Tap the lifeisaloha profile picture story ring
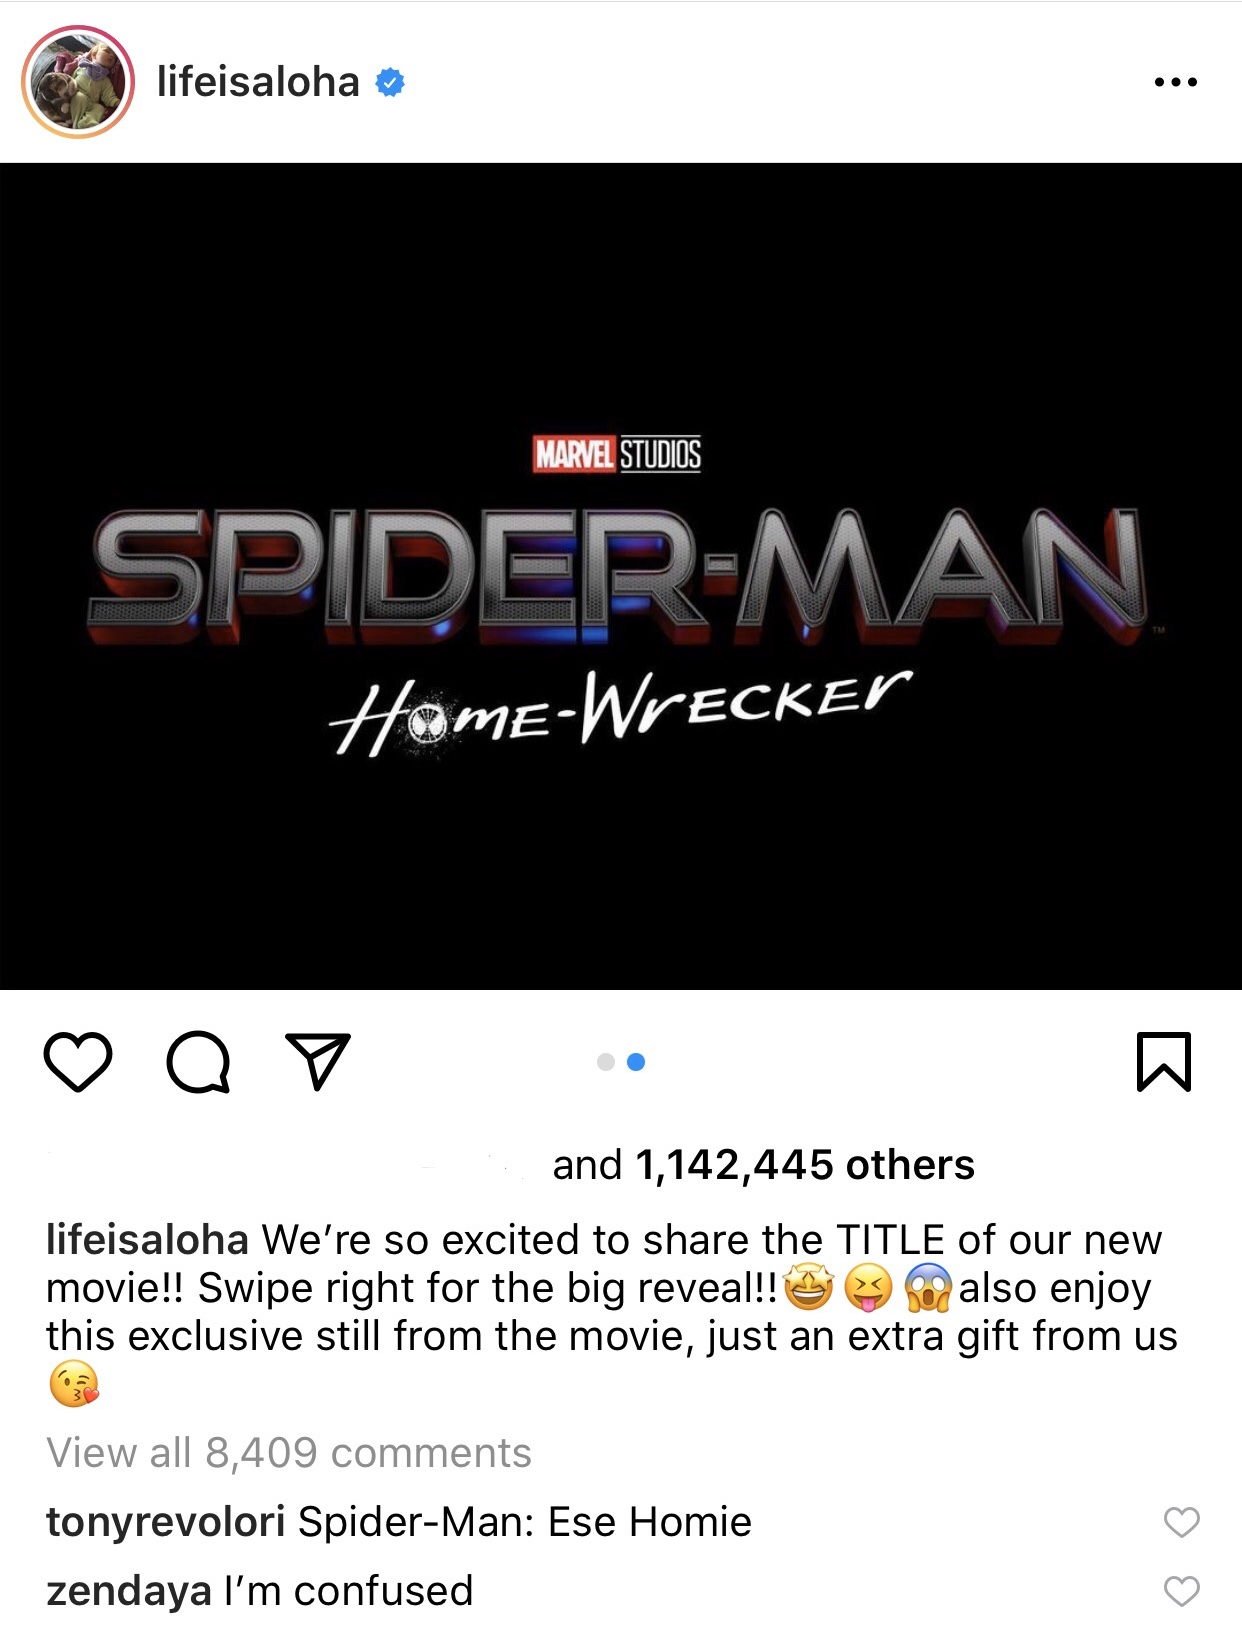Screen dimensions: 1242x1631 78,82
